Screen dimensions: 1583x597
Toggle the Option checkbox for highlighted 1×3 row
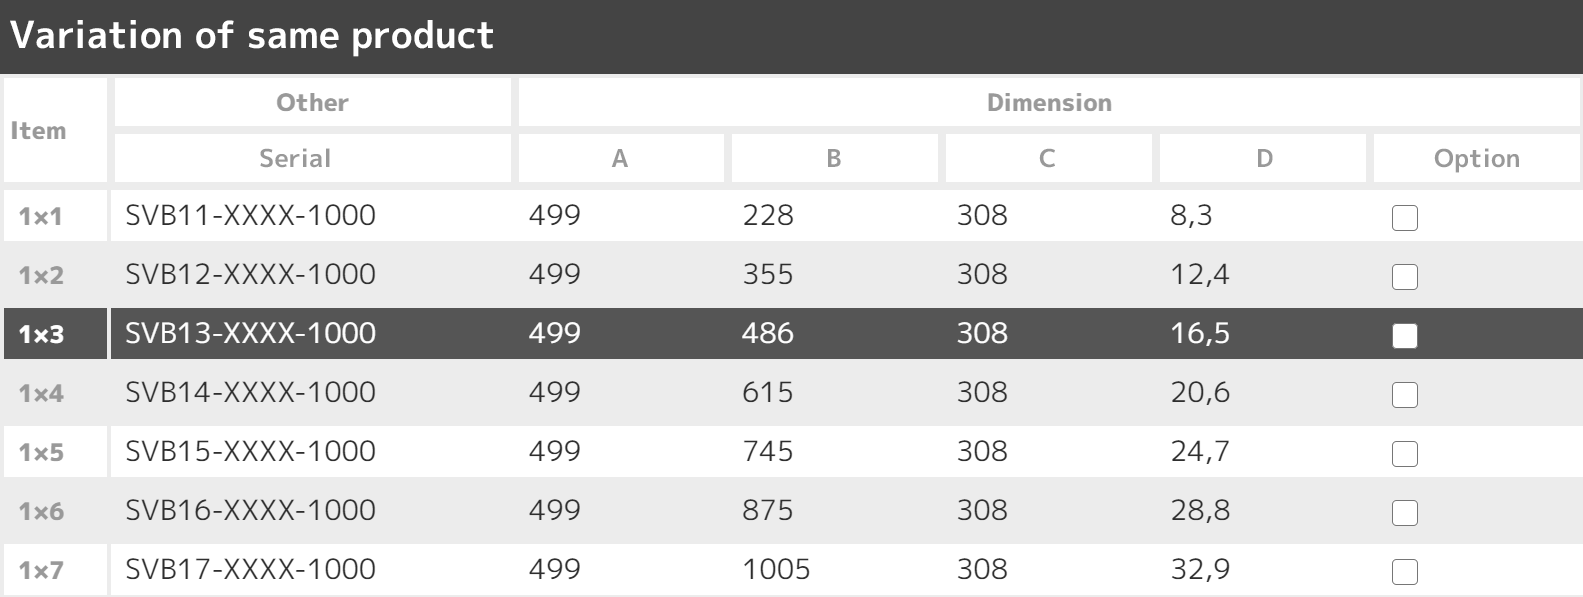click(x=1404, y=336)
